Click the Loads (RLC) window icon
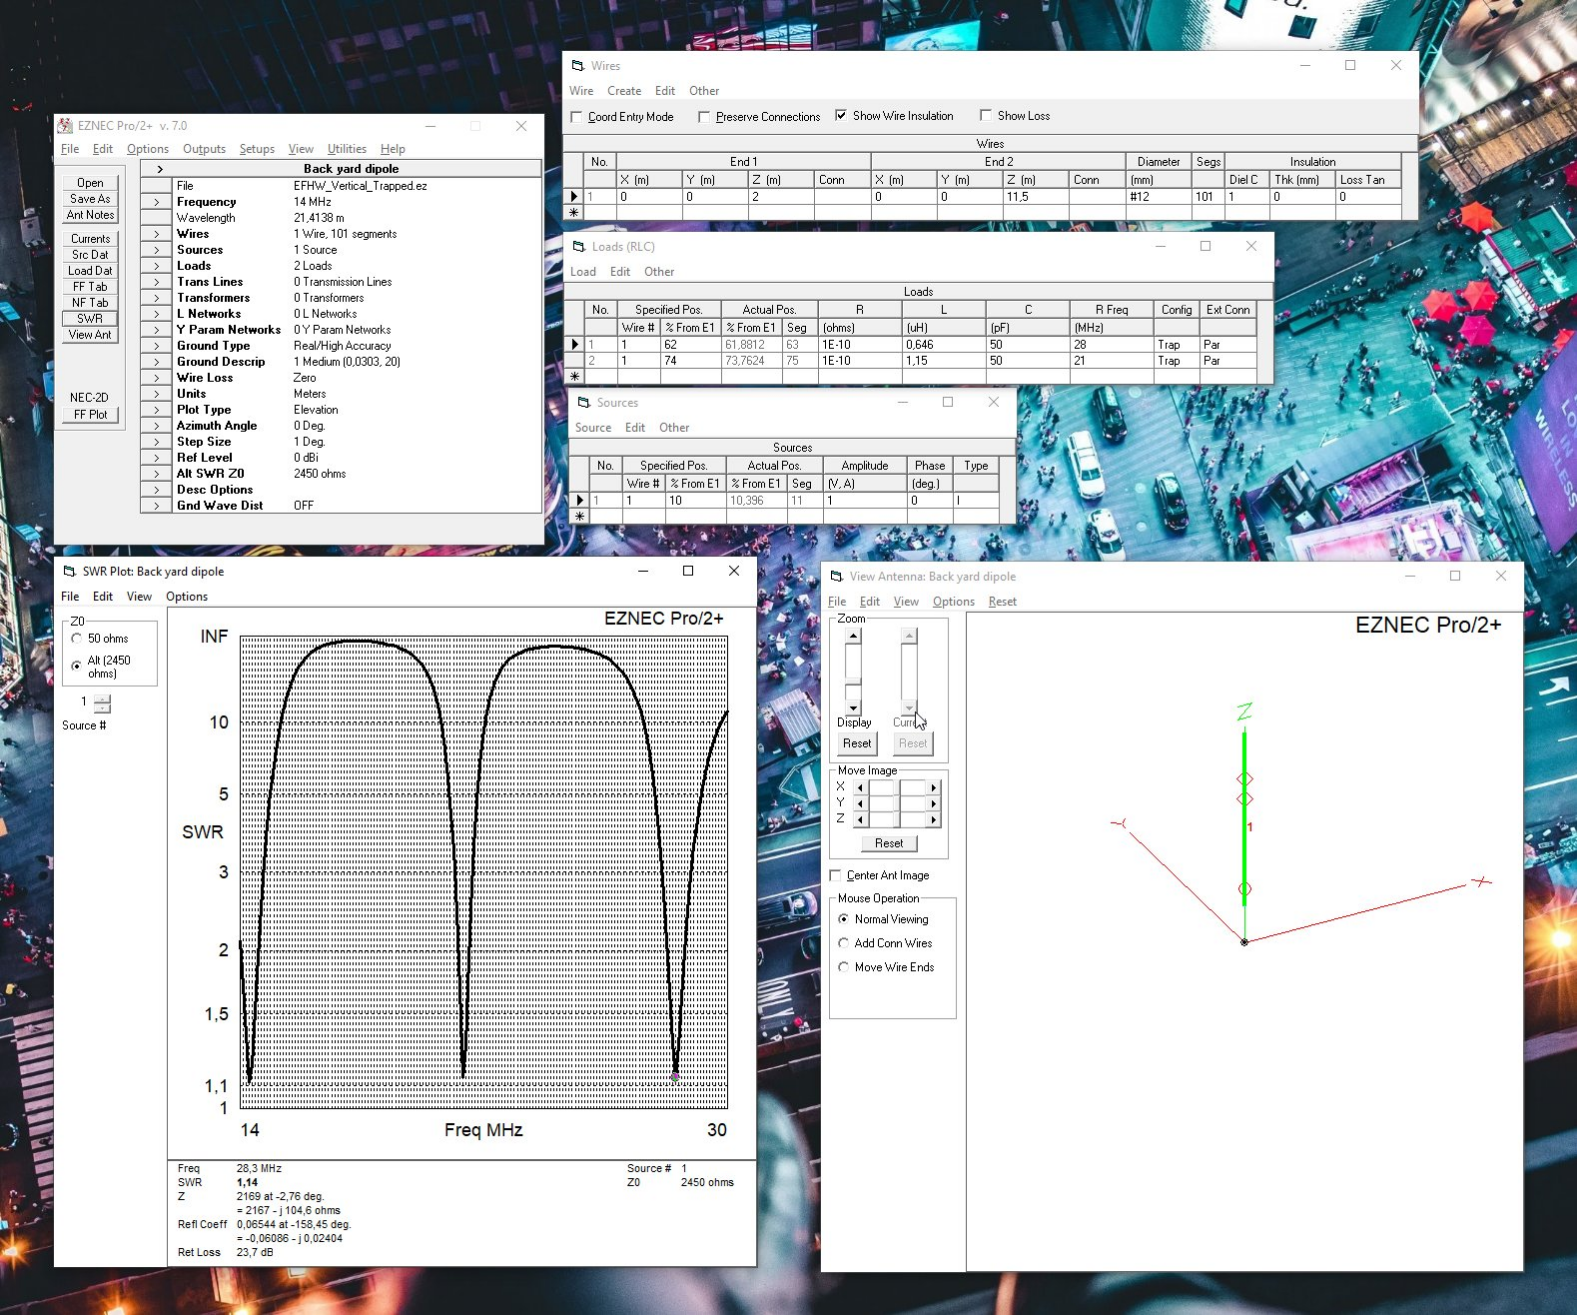1577x1315 pixels. 579,247
